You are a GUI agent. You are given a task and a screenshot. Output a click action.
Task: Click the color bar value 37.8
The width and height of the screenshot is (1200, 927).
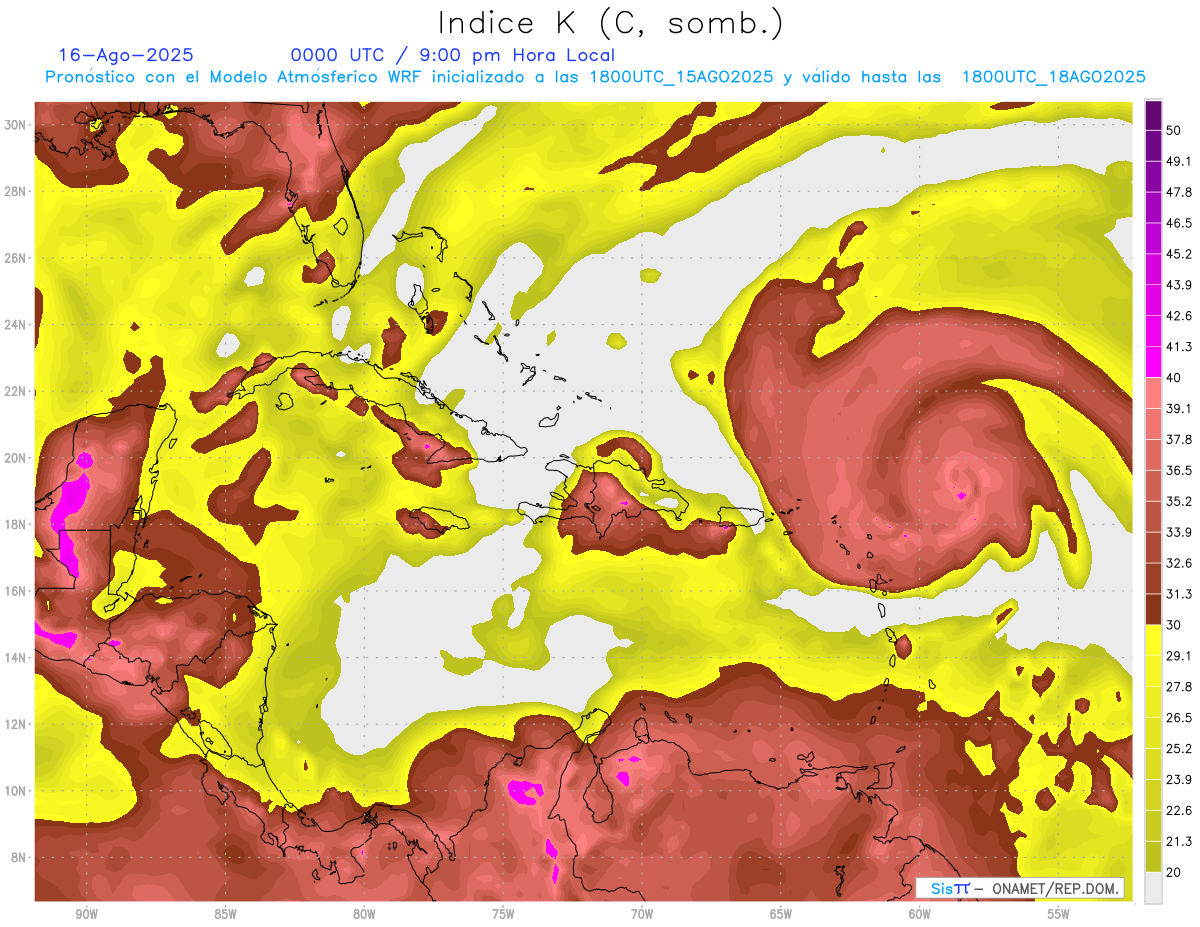coord(1178,439)
